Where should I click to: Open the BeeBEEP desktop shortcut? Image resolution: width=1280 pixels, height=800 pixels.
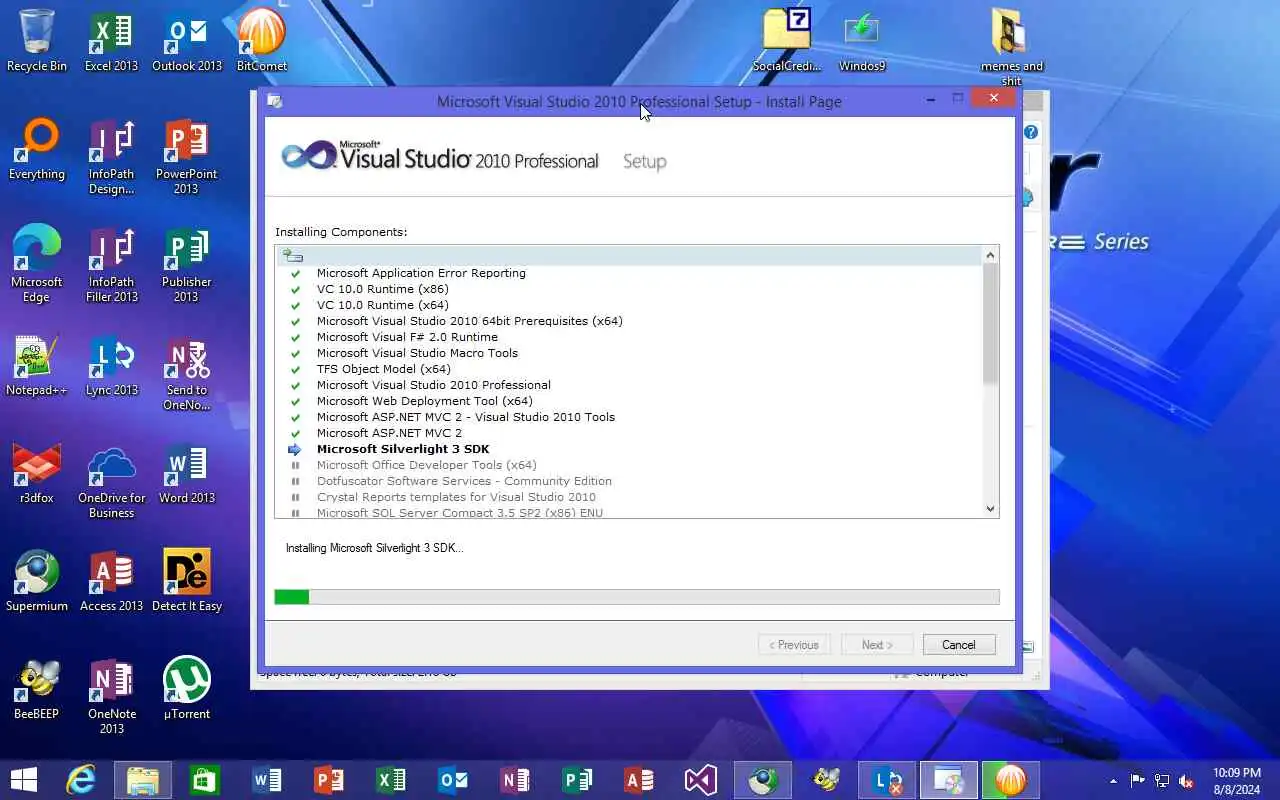[37, 689]
